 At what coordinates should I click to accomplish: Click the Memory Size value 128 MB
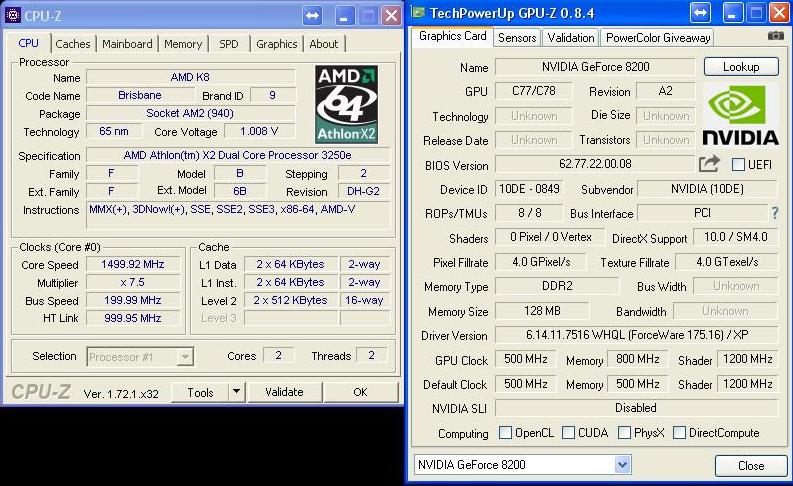542,311
